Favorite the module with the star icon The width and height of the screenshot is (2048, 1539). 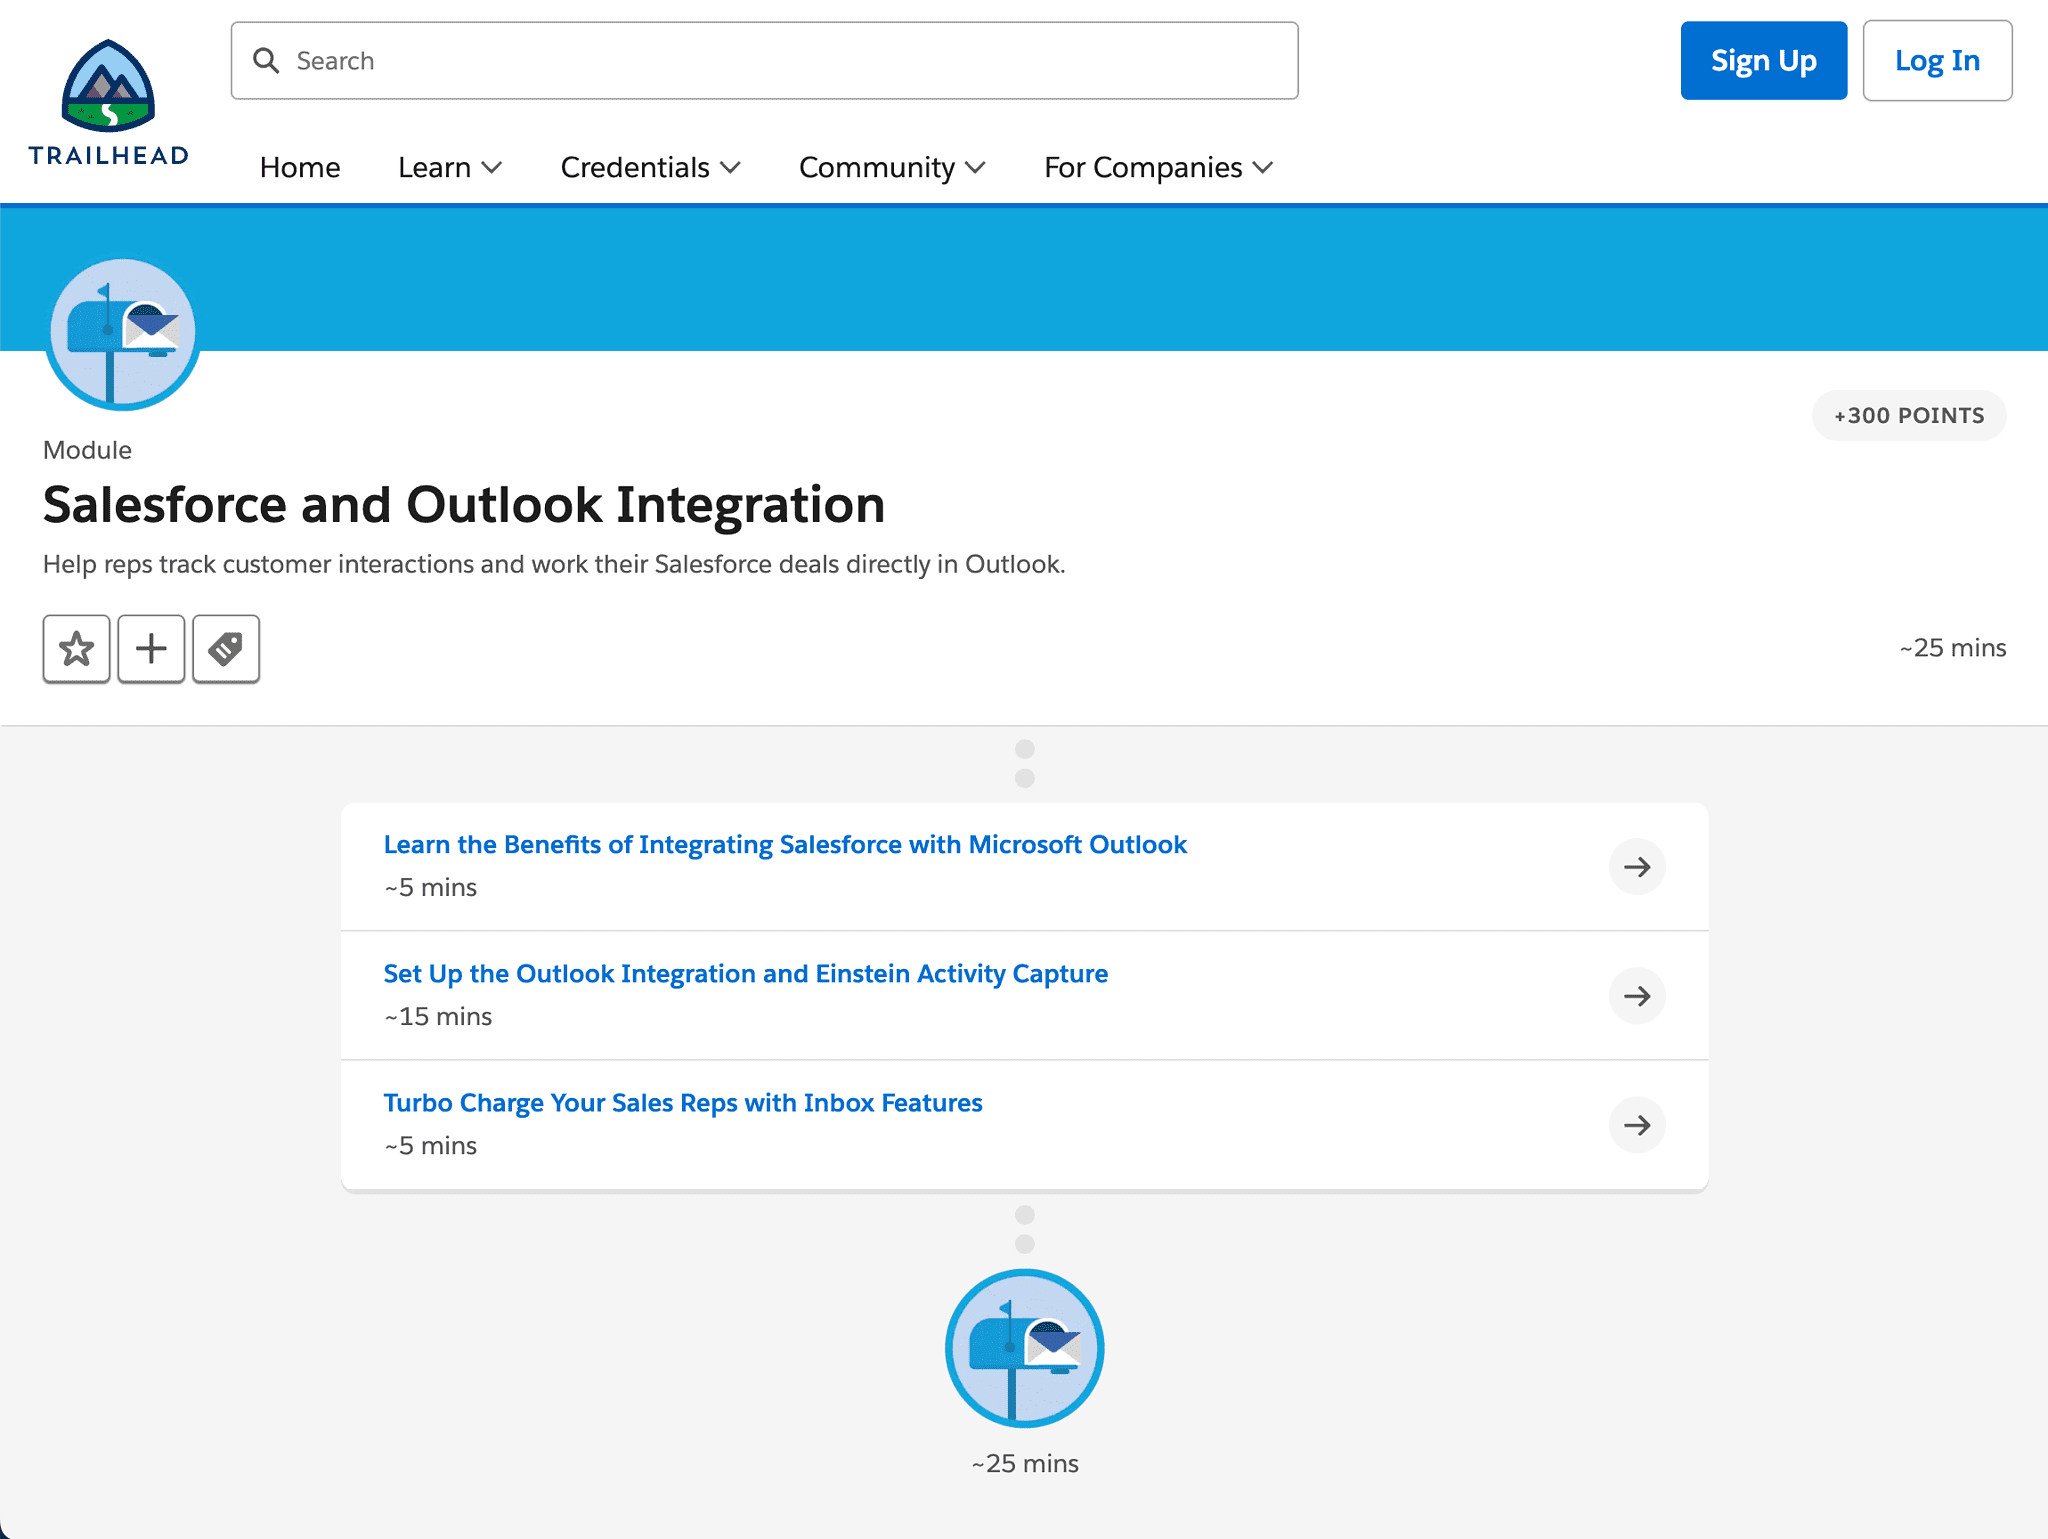tap(77, 649)
